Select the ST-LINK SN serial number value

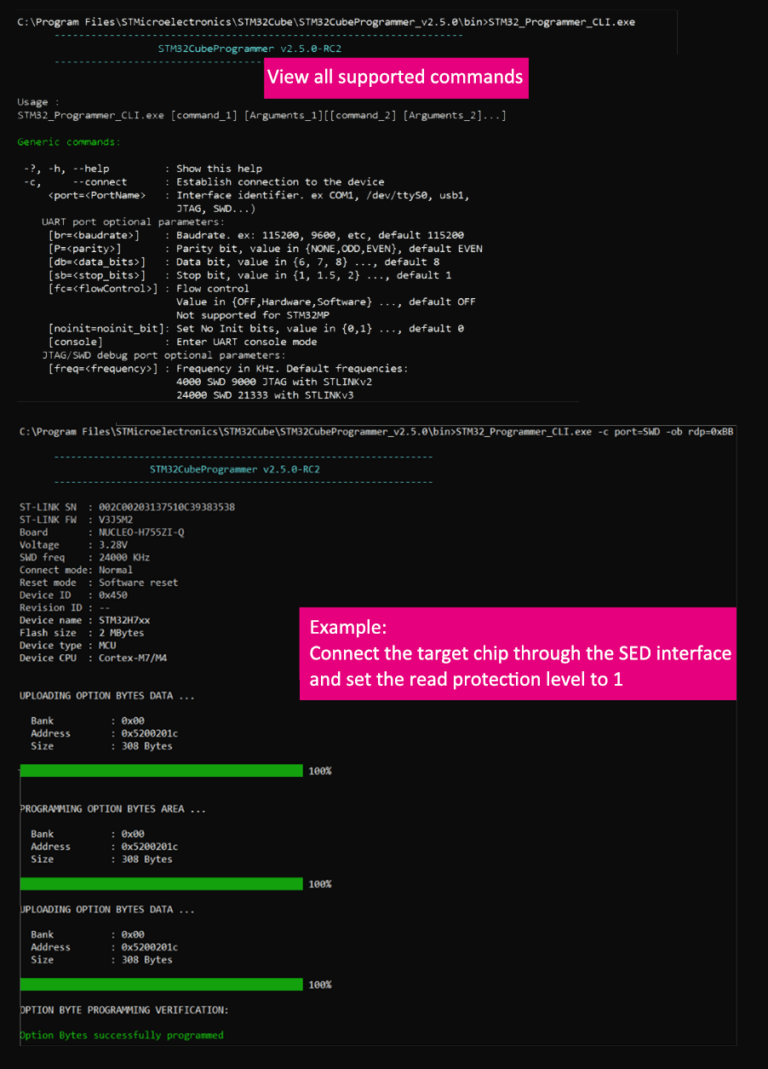point(167,507)
